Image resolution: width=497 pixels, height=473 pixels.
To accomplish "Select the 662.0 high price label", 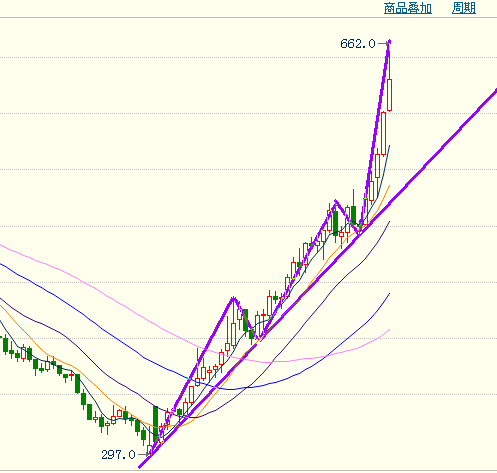I will pyautogui.click(x=358, y=44).
